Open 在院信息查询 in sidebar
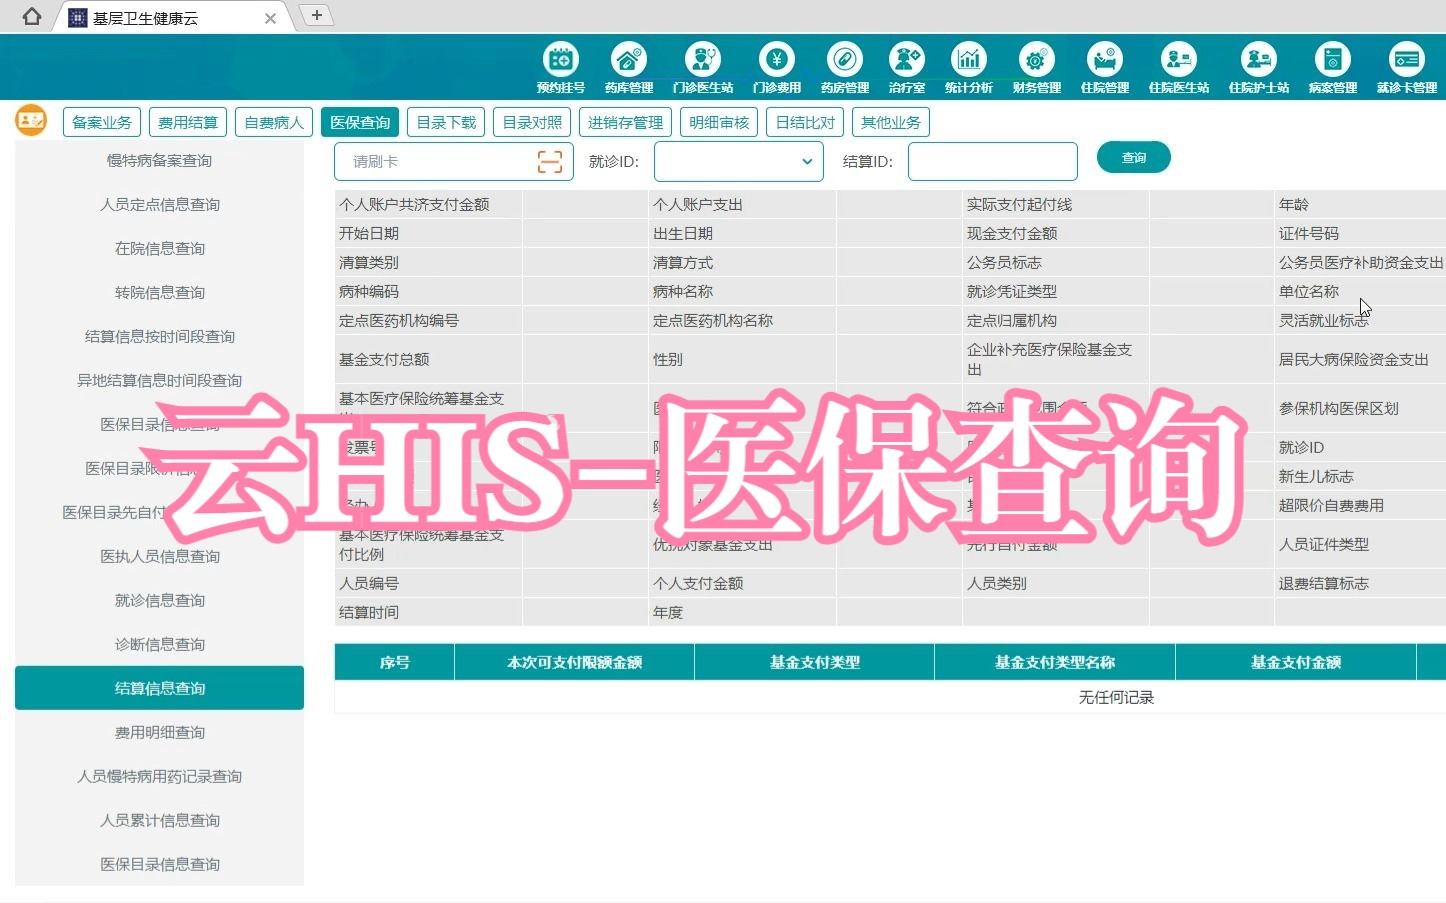 pyautogui.click(x=159, y=248)
